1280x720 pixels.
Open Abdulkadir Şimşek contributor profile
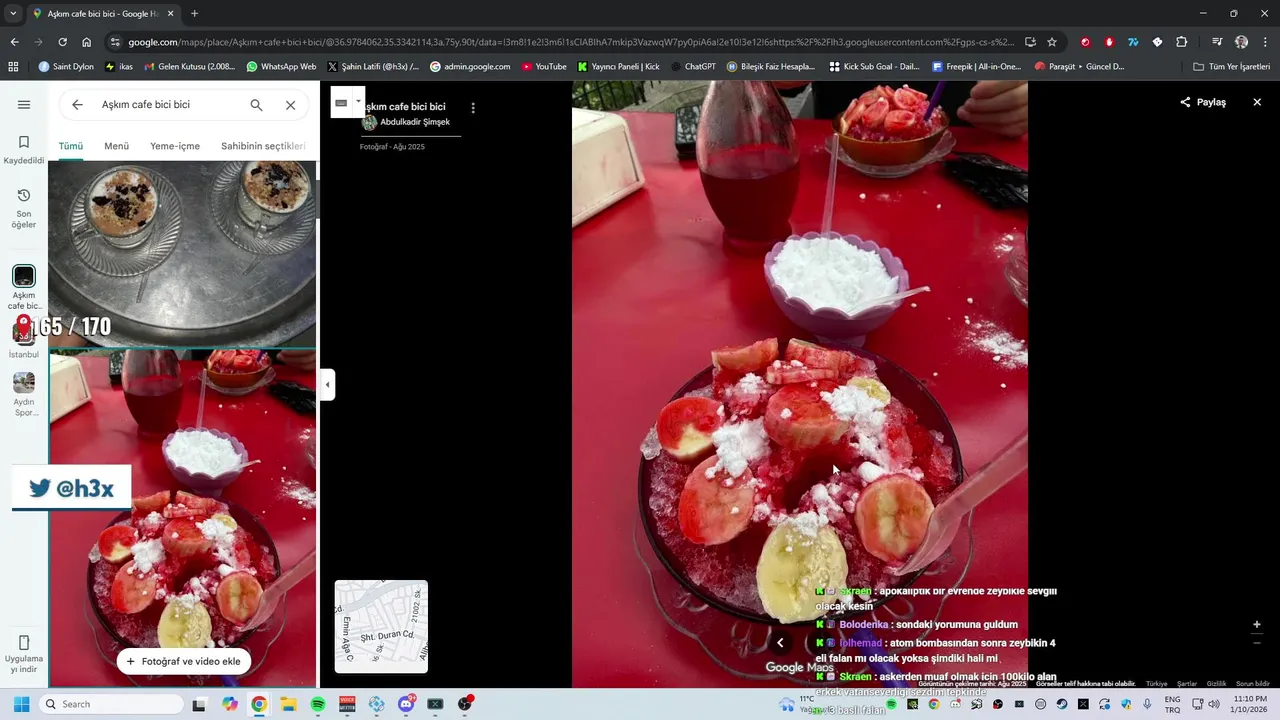tap(414, 122)
